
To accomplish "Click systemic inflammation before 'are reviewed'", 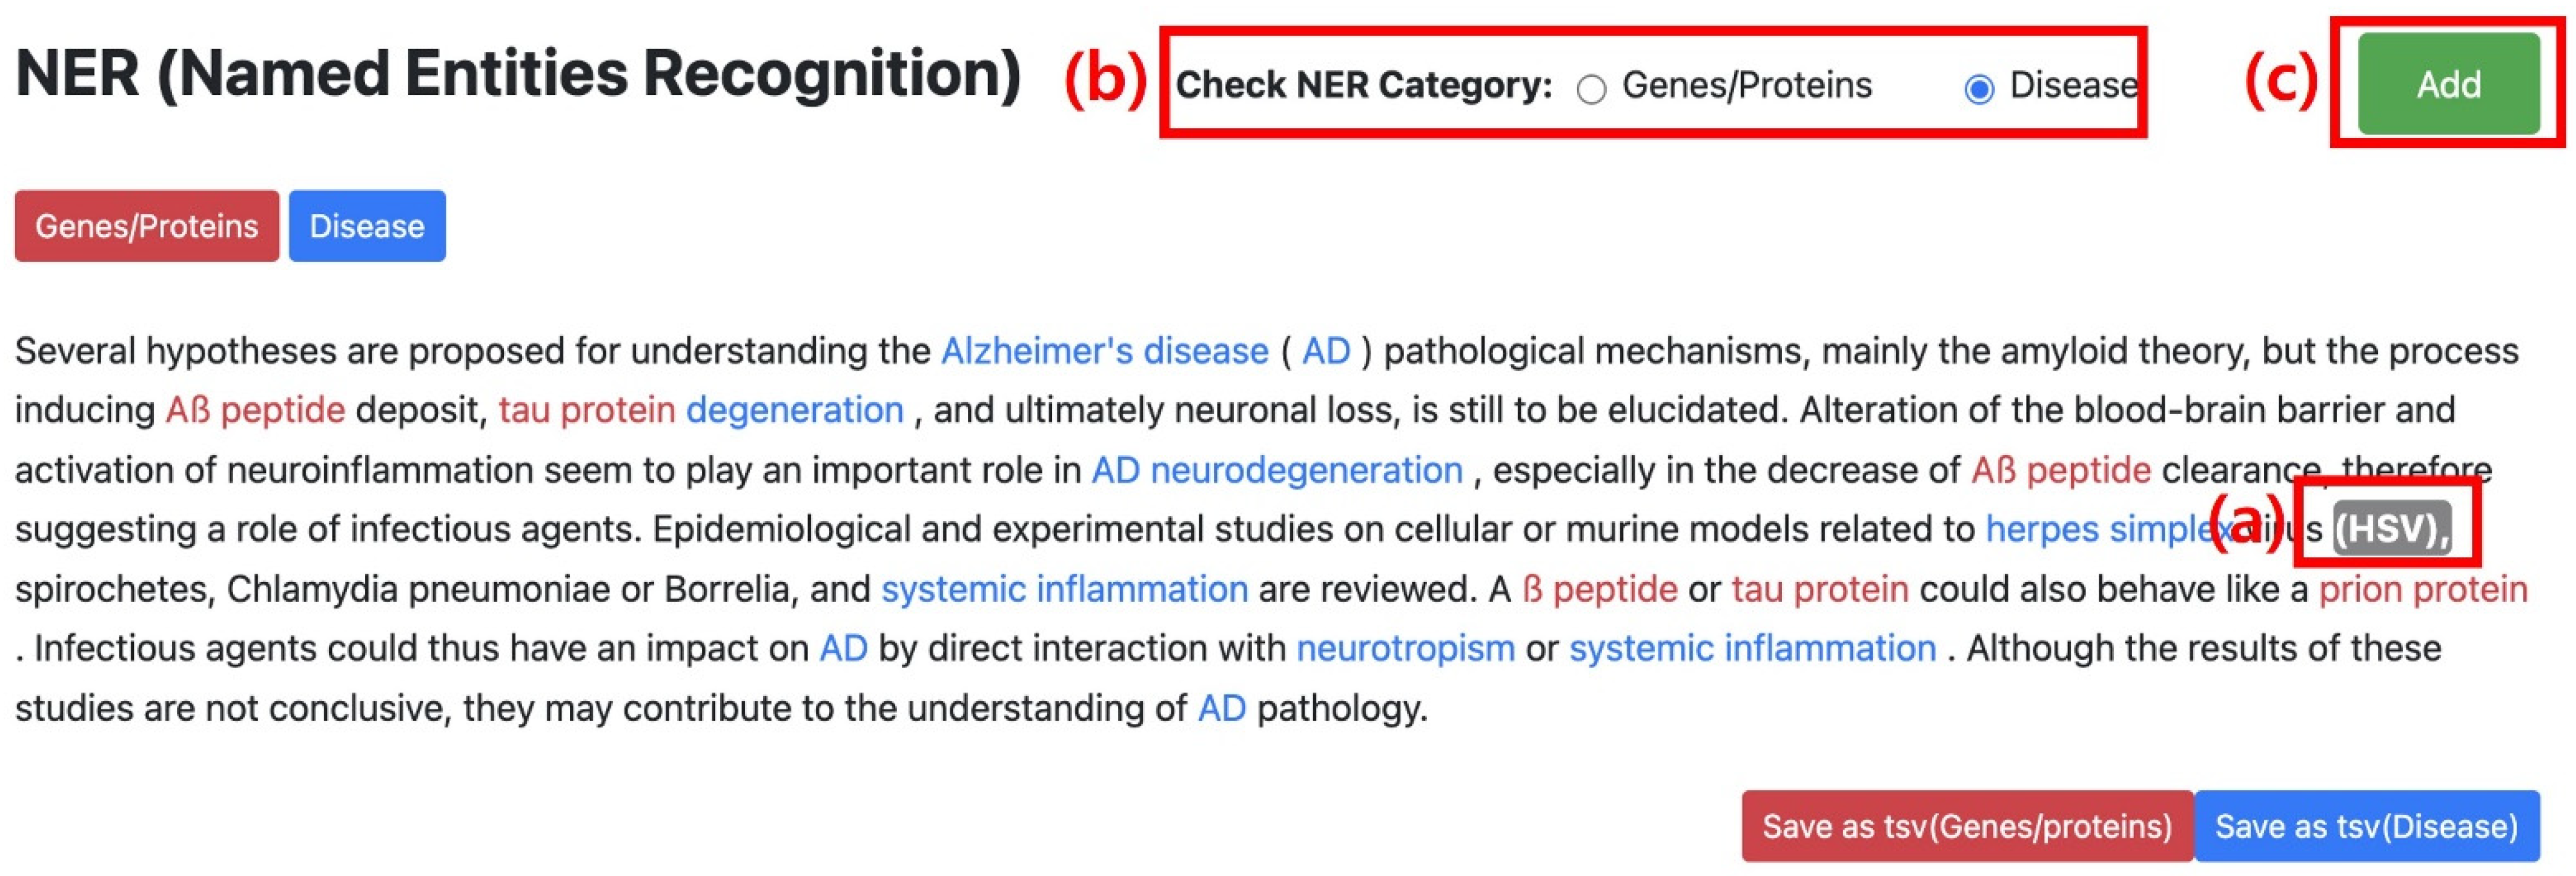I will [1064, 589].
